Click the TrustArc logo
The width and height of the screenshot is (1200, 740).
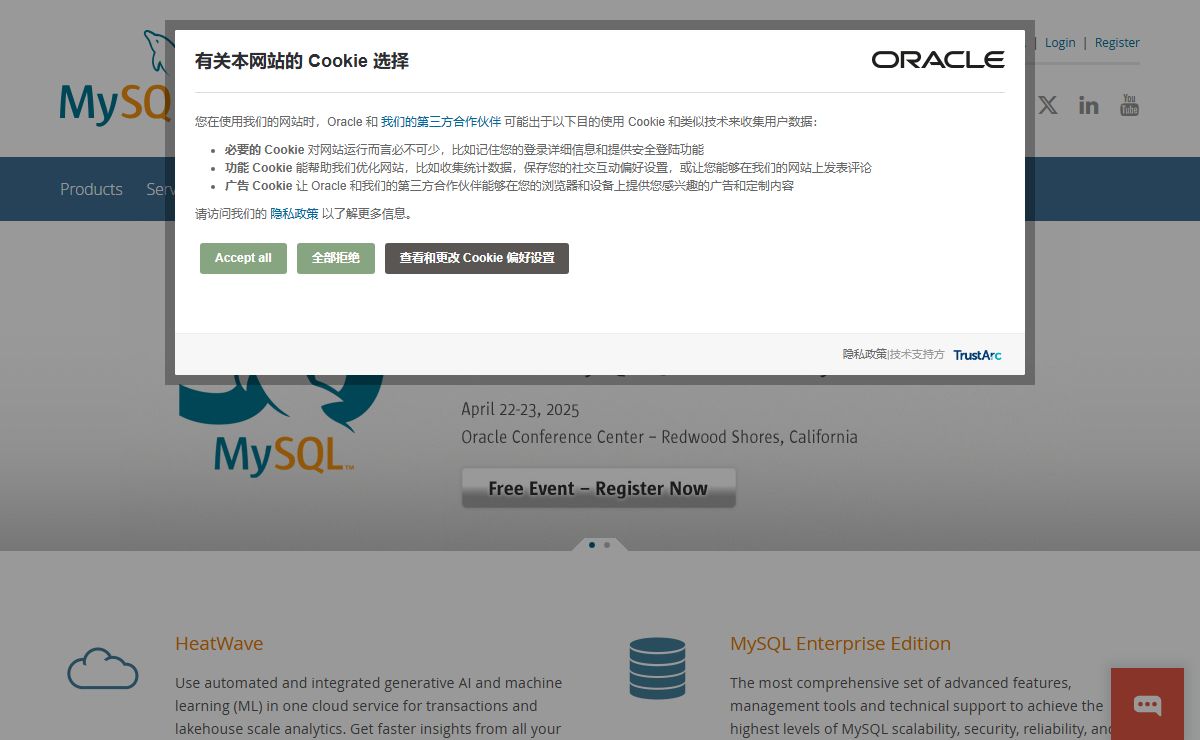(x=977, y=355)
